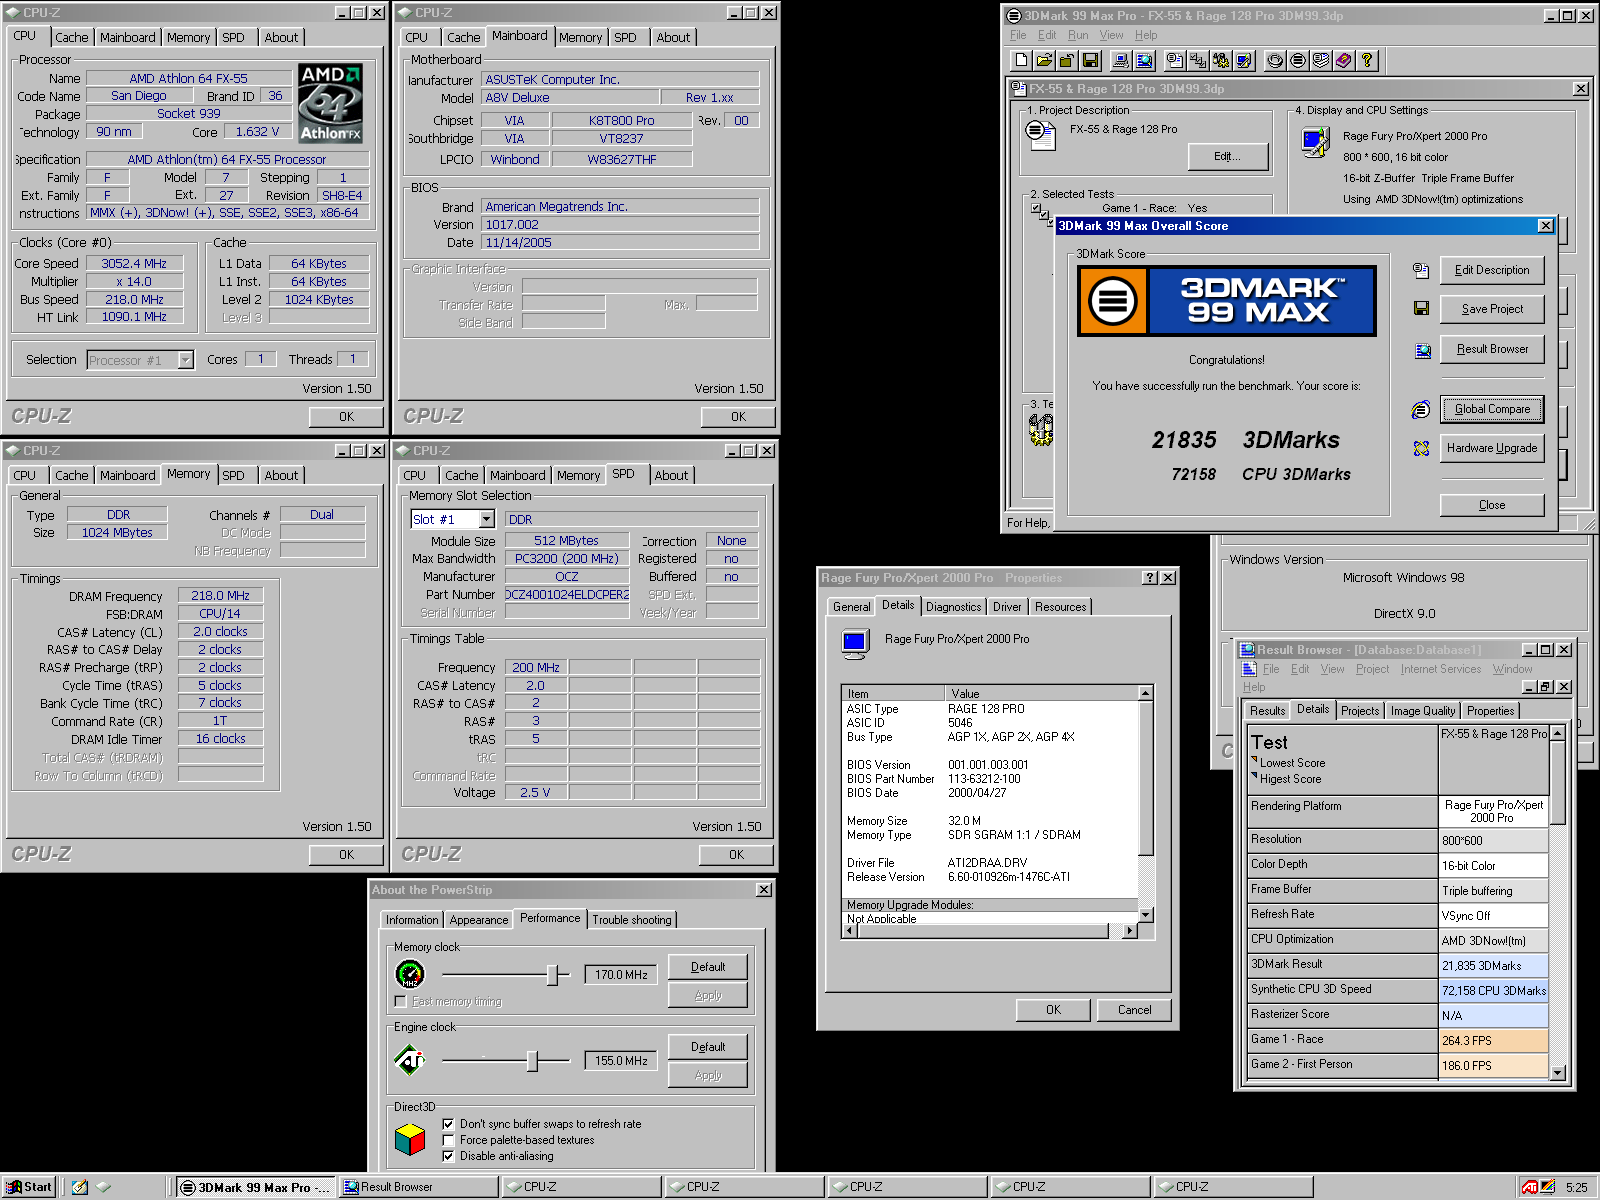Click the Global Compare button
This screenshot has height=1200, width=1600.
1492,409
